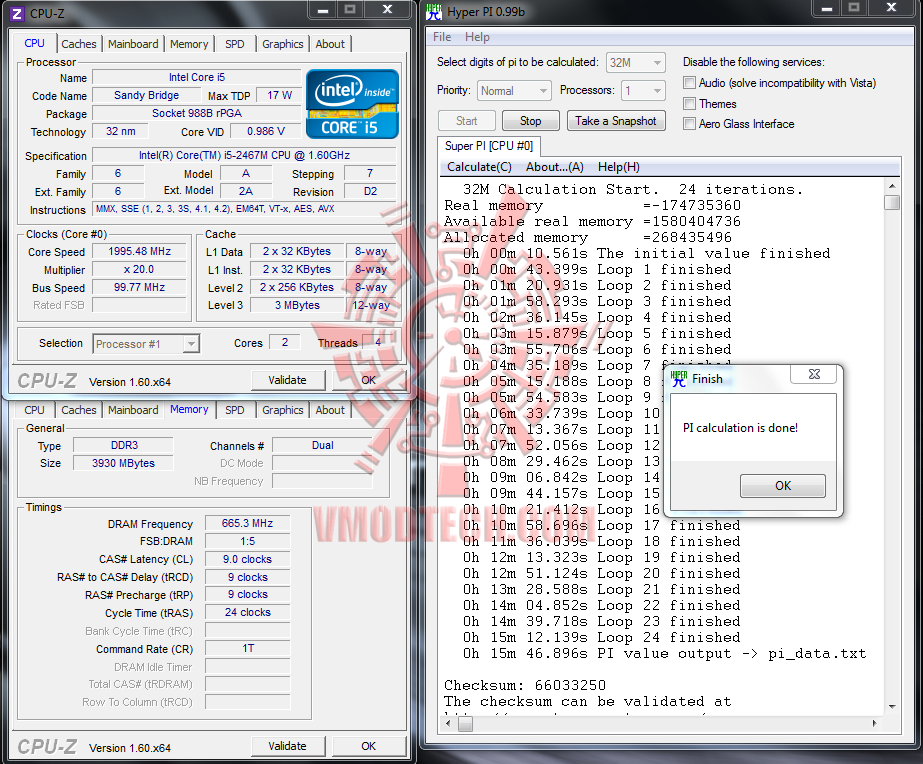Open the About...(A) menu

pyautogui.click(x=555, y=167)
